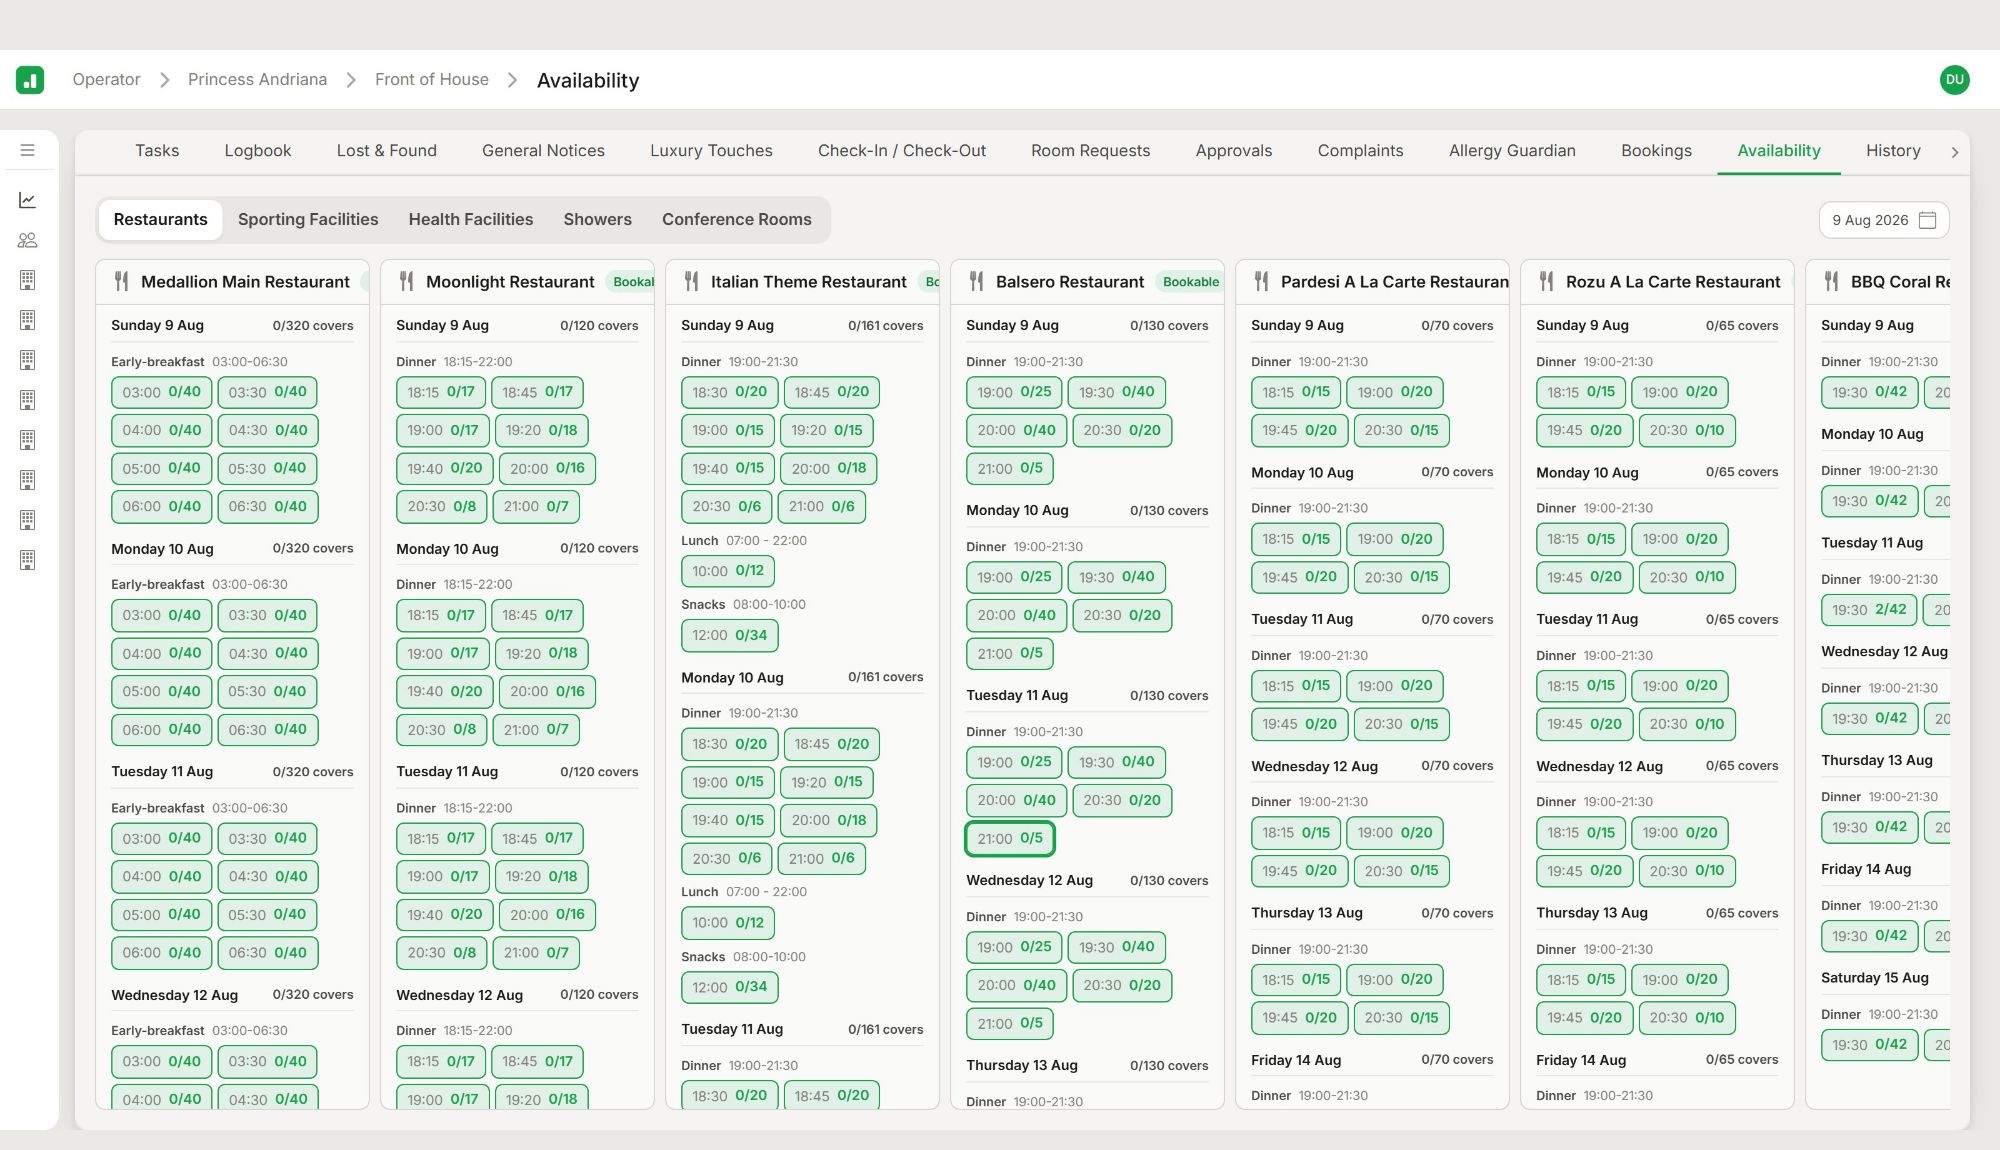This screenshot has width=2000, height=1150.
Task: Click fork-knife icon of Rozu A La Carte
Action: pyautogui.click(x=1547, y=282)
